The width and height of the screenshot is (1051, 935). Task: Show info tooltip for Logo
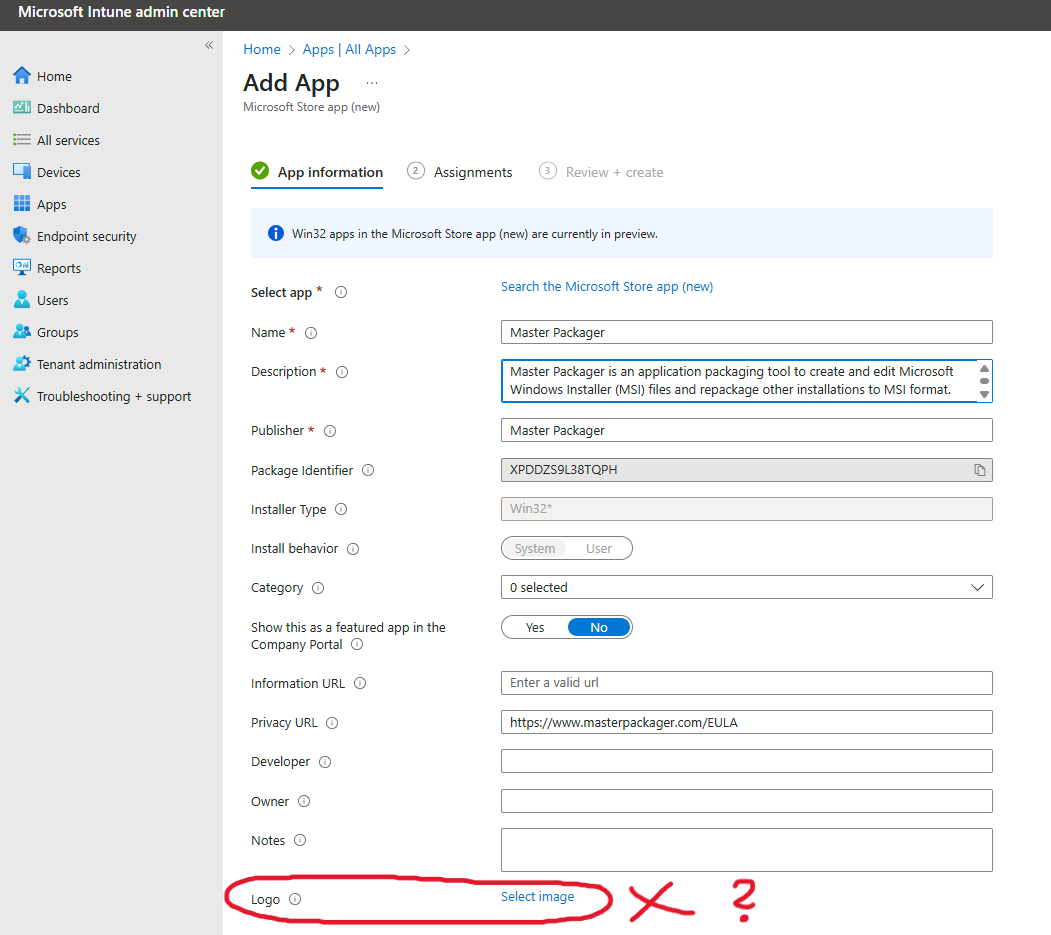pos(295,899)
